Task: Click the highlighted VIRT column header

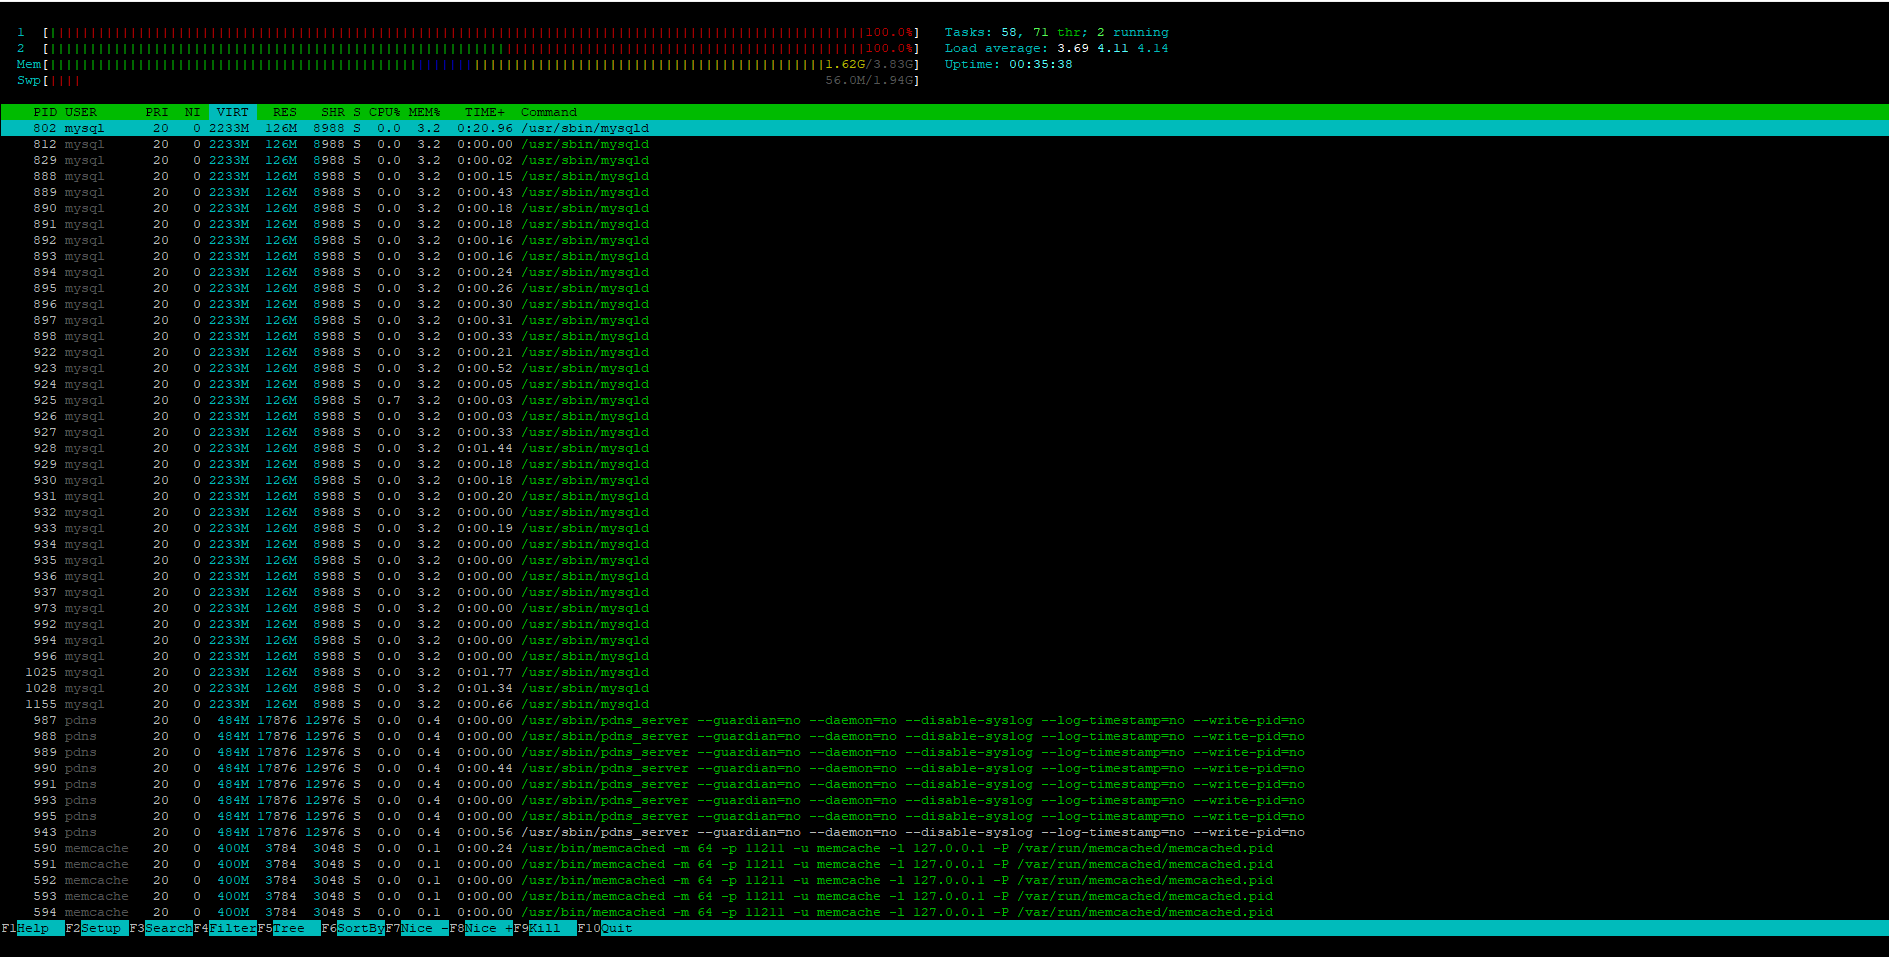Action: point(233,112)
